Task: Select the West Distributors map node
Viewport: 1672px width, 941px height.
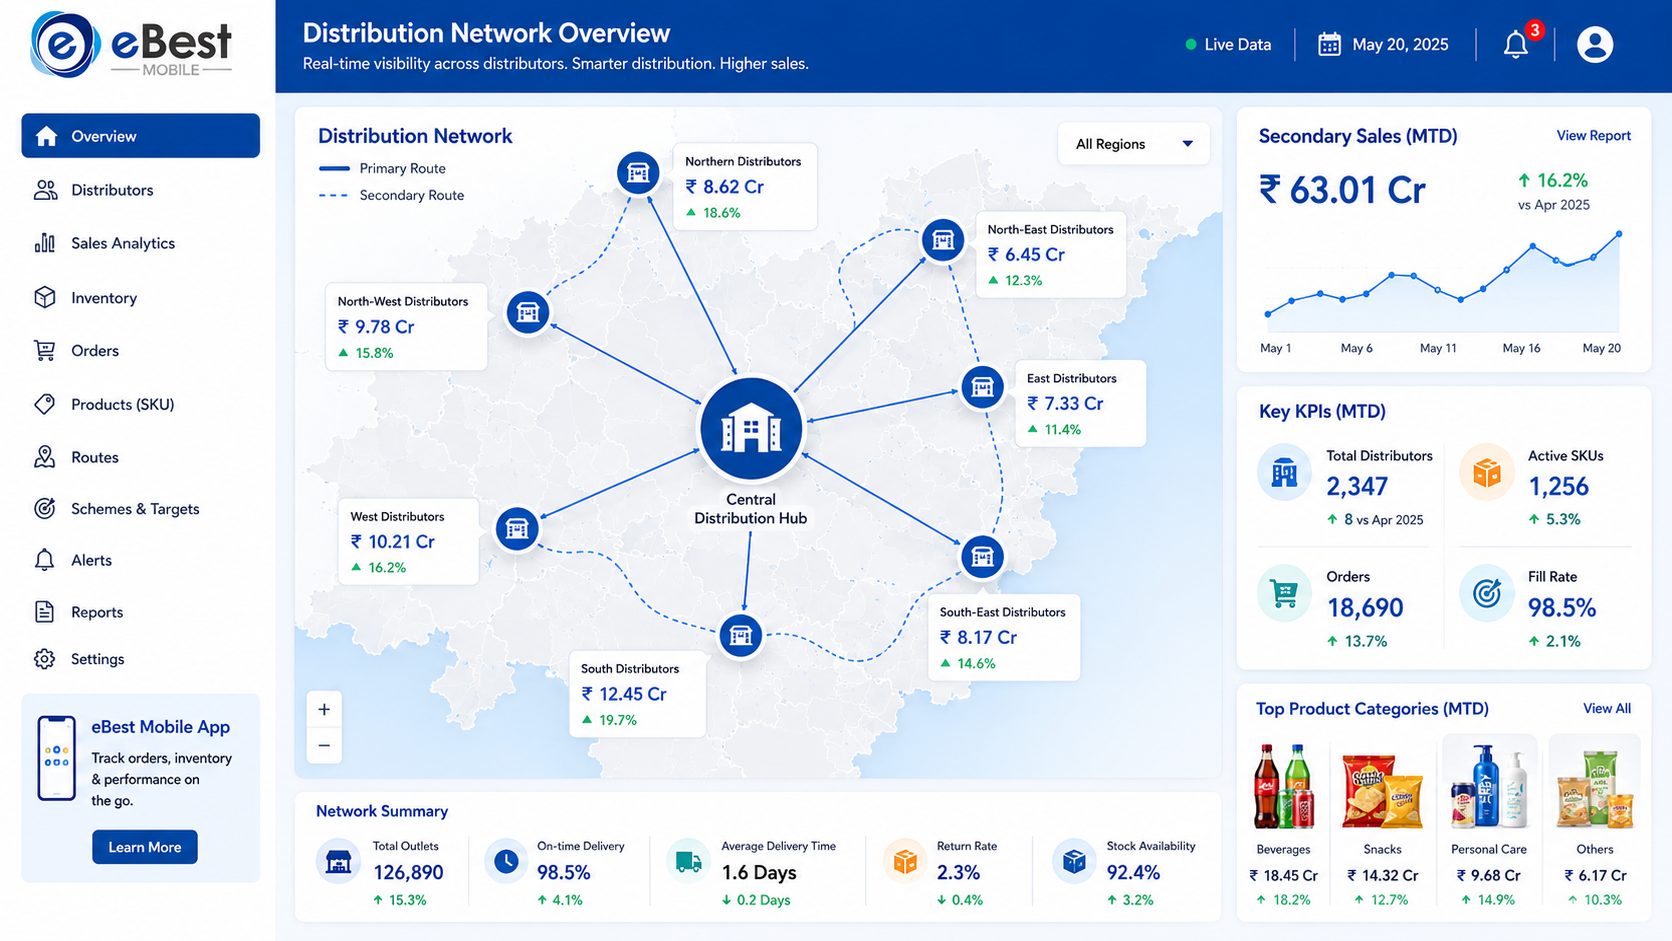Action: [517, 528]
